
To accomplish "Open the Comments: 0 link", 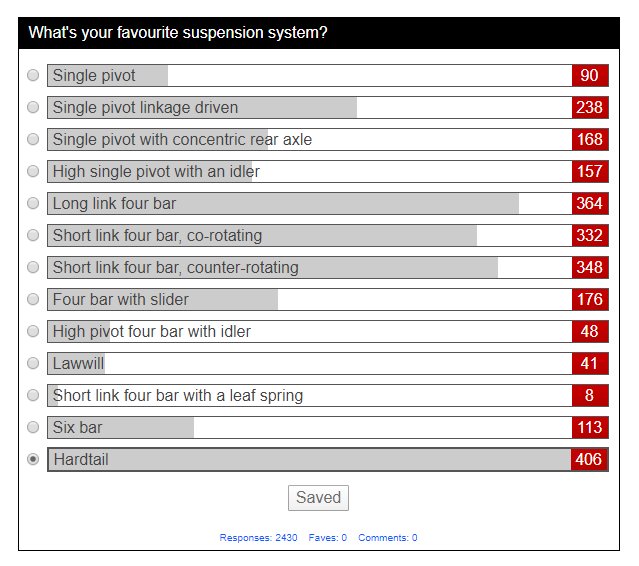I will 388,537.
